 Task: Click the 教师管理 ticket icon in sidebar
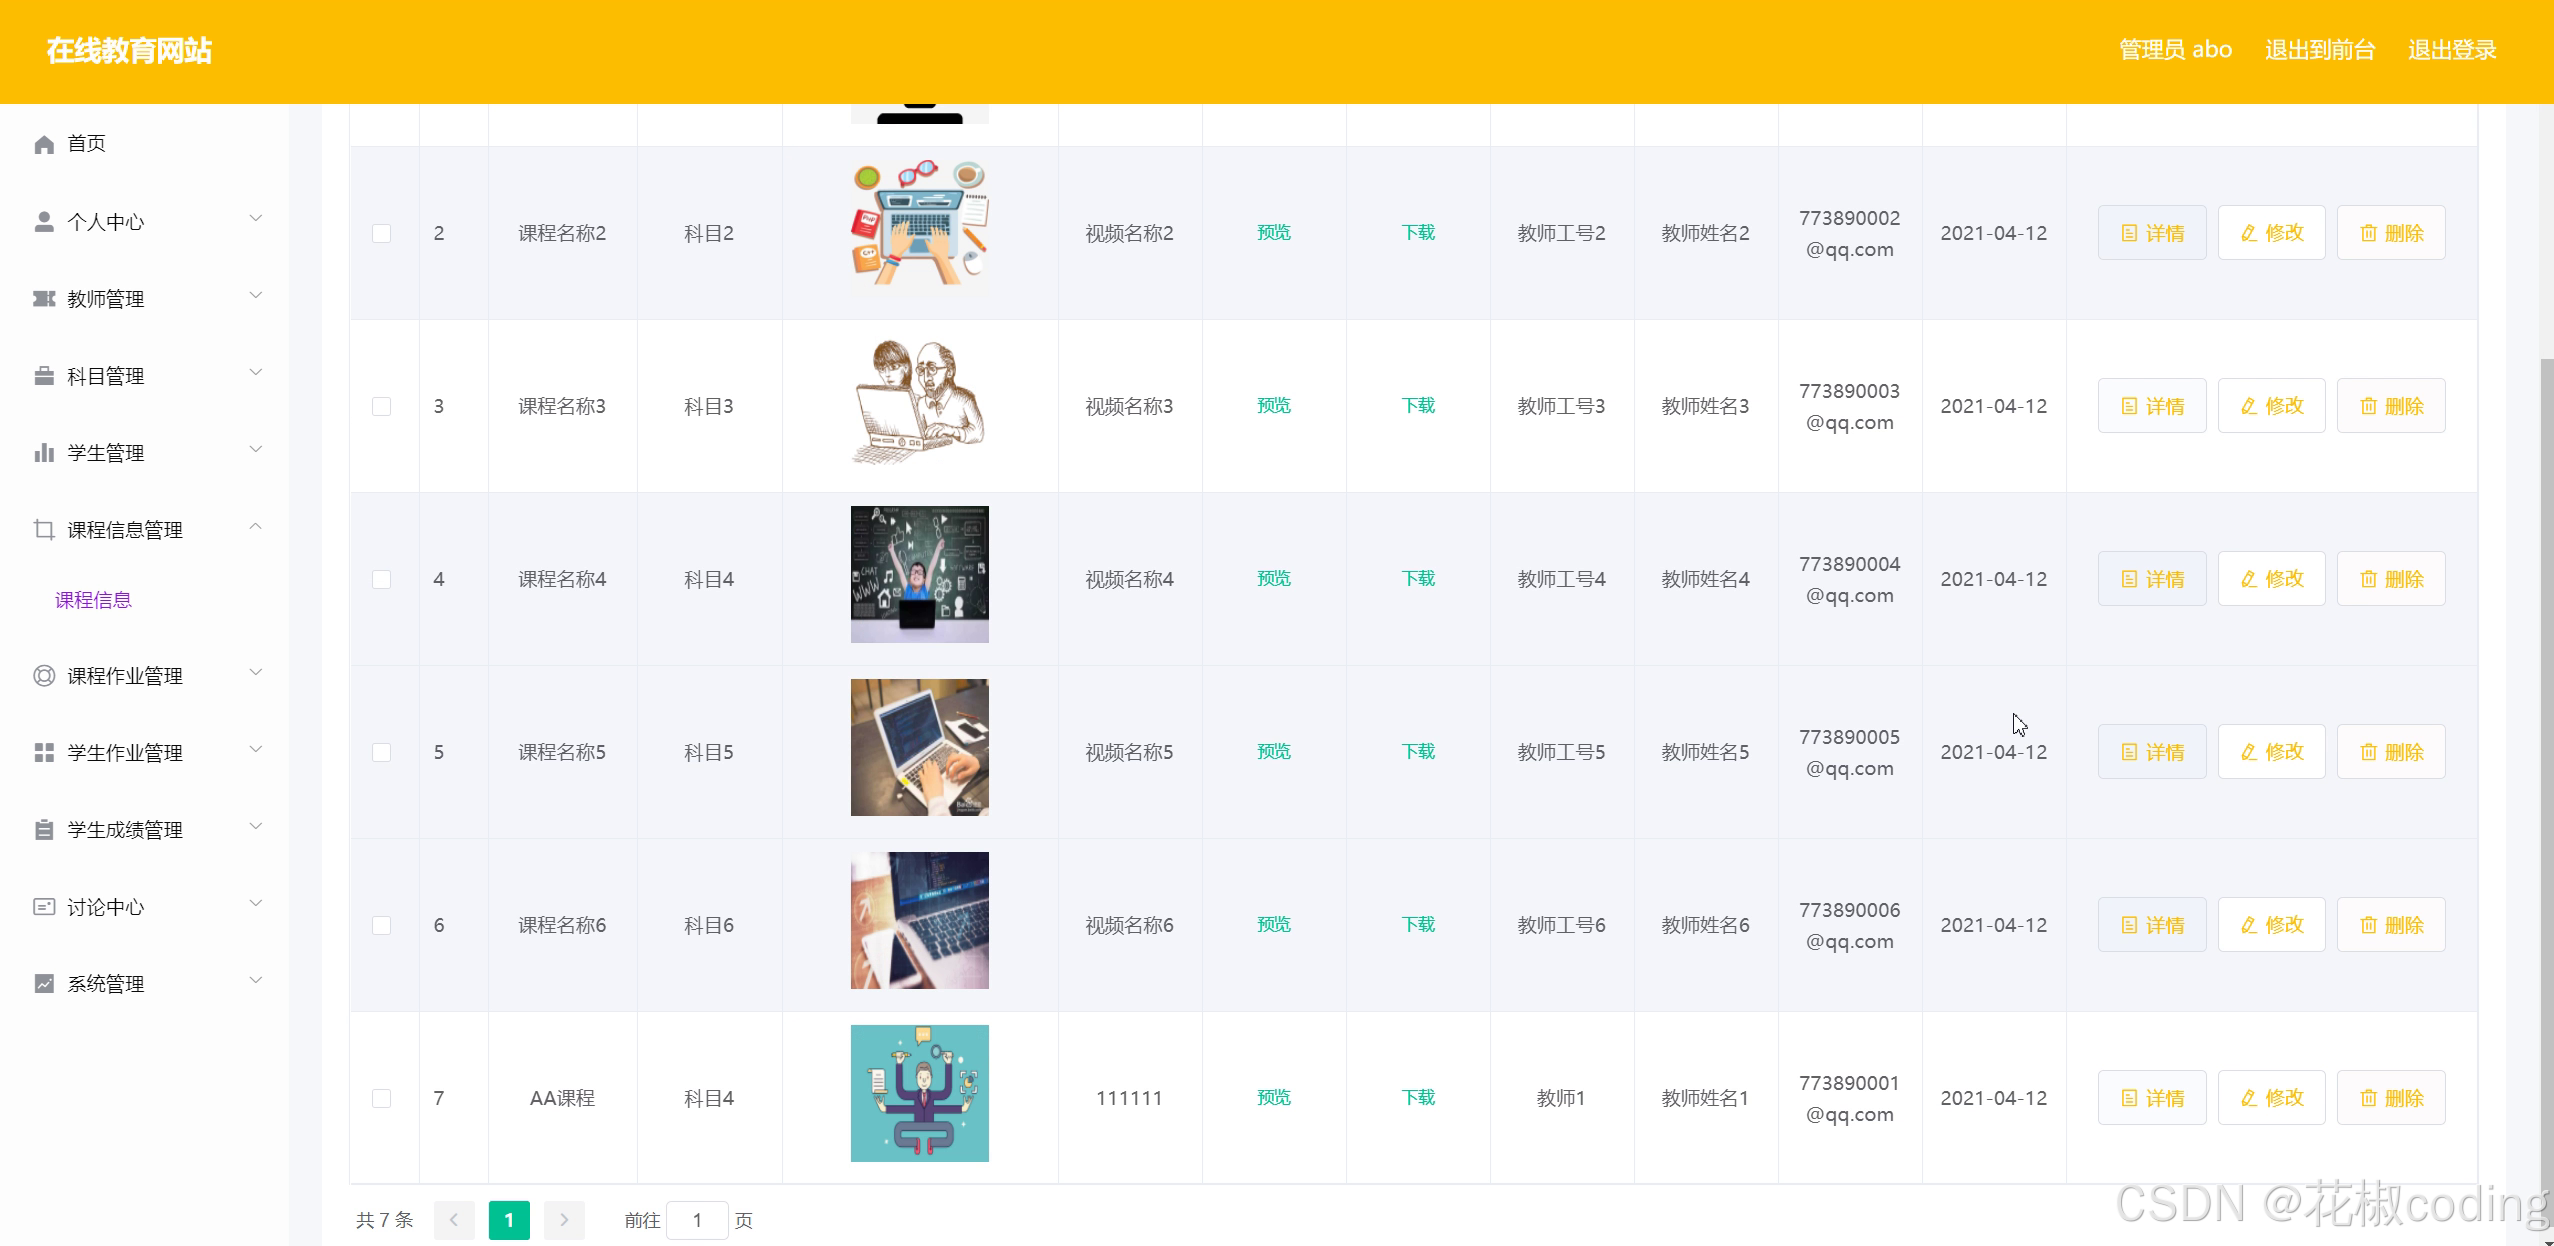click(44, 298)
